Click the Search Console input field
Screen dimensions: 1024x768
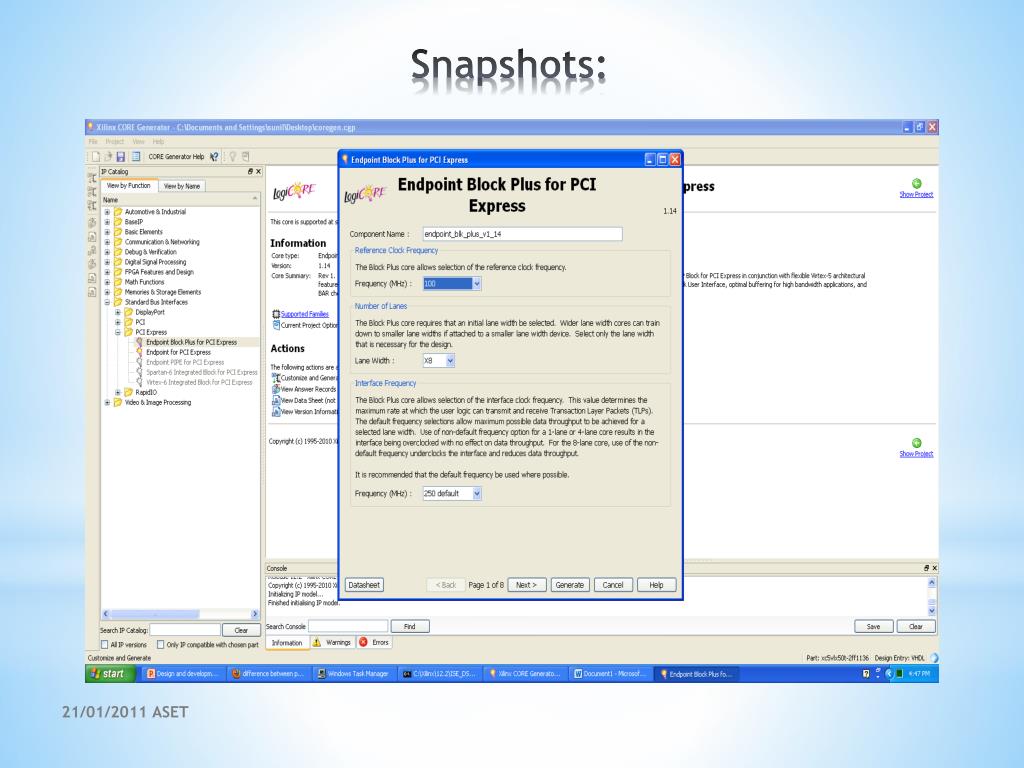(x=348, y=627)
